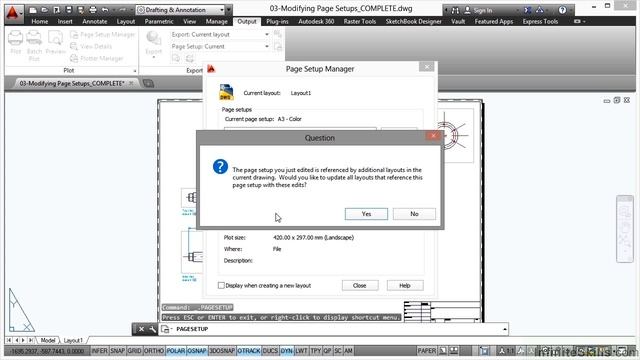Switch to the Annotate ribbon tab

(x=95, y=21)
